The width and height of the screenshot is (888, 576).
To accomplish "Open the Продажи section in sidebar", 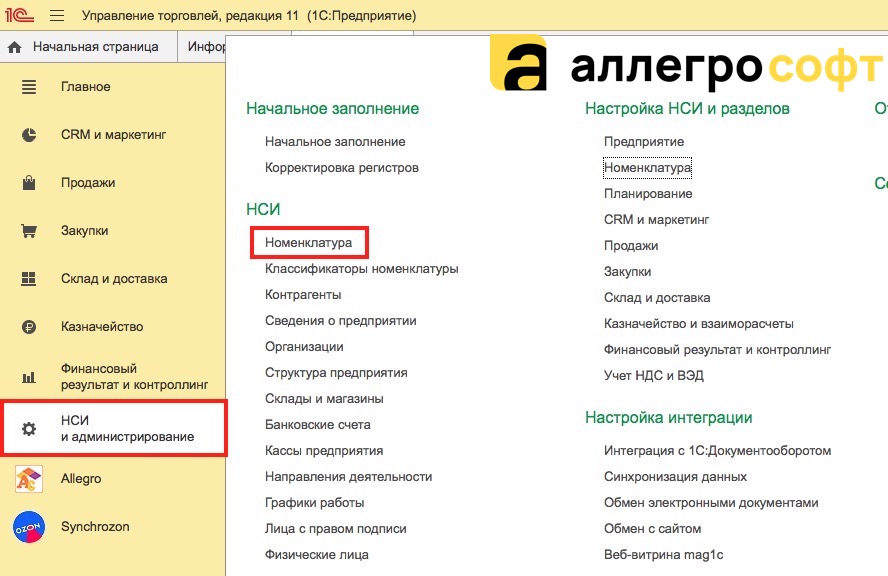I will (88, 182).
